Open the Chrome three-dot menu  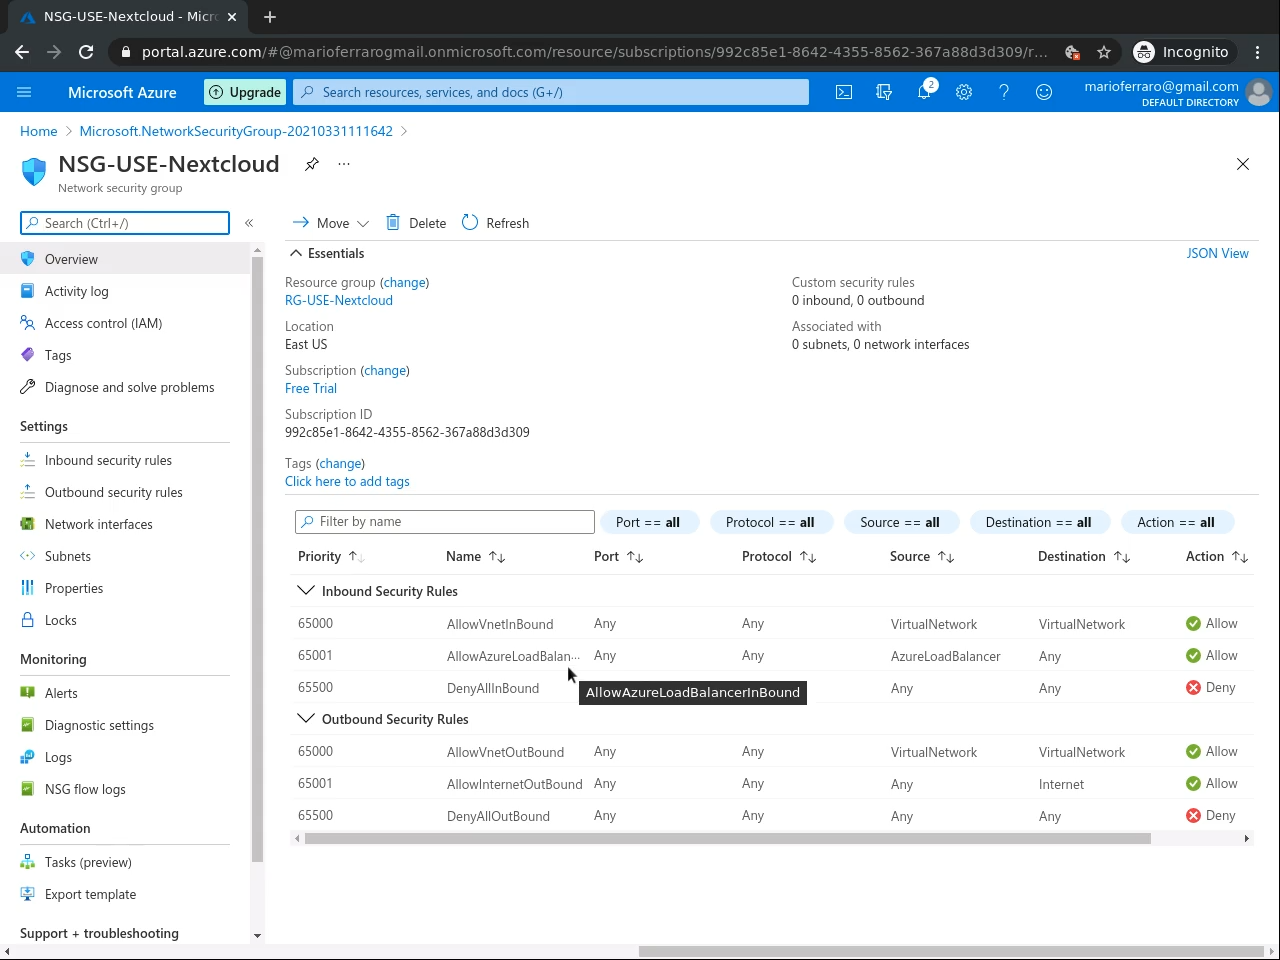pyautogui.click(x=1258, y=52)
